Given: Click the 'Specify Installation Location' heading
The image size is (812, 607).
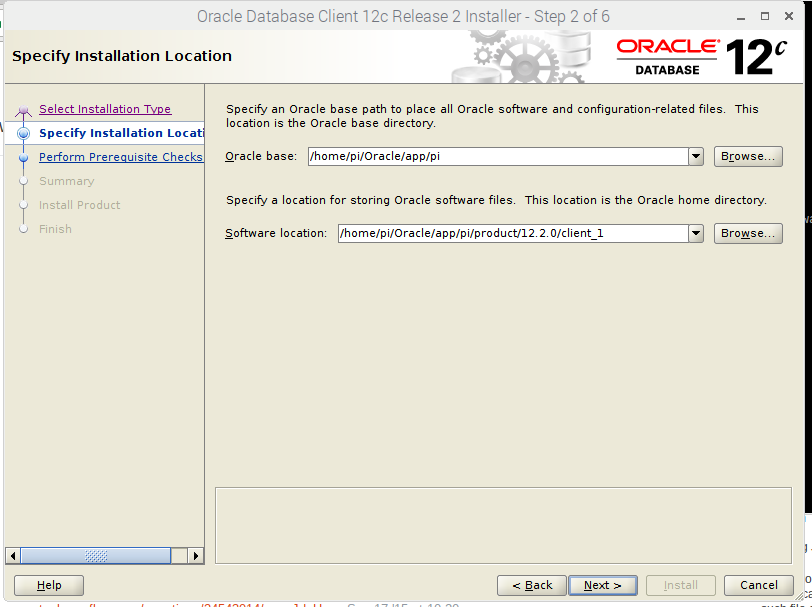Looking at the screenshot, I should 122,56.
